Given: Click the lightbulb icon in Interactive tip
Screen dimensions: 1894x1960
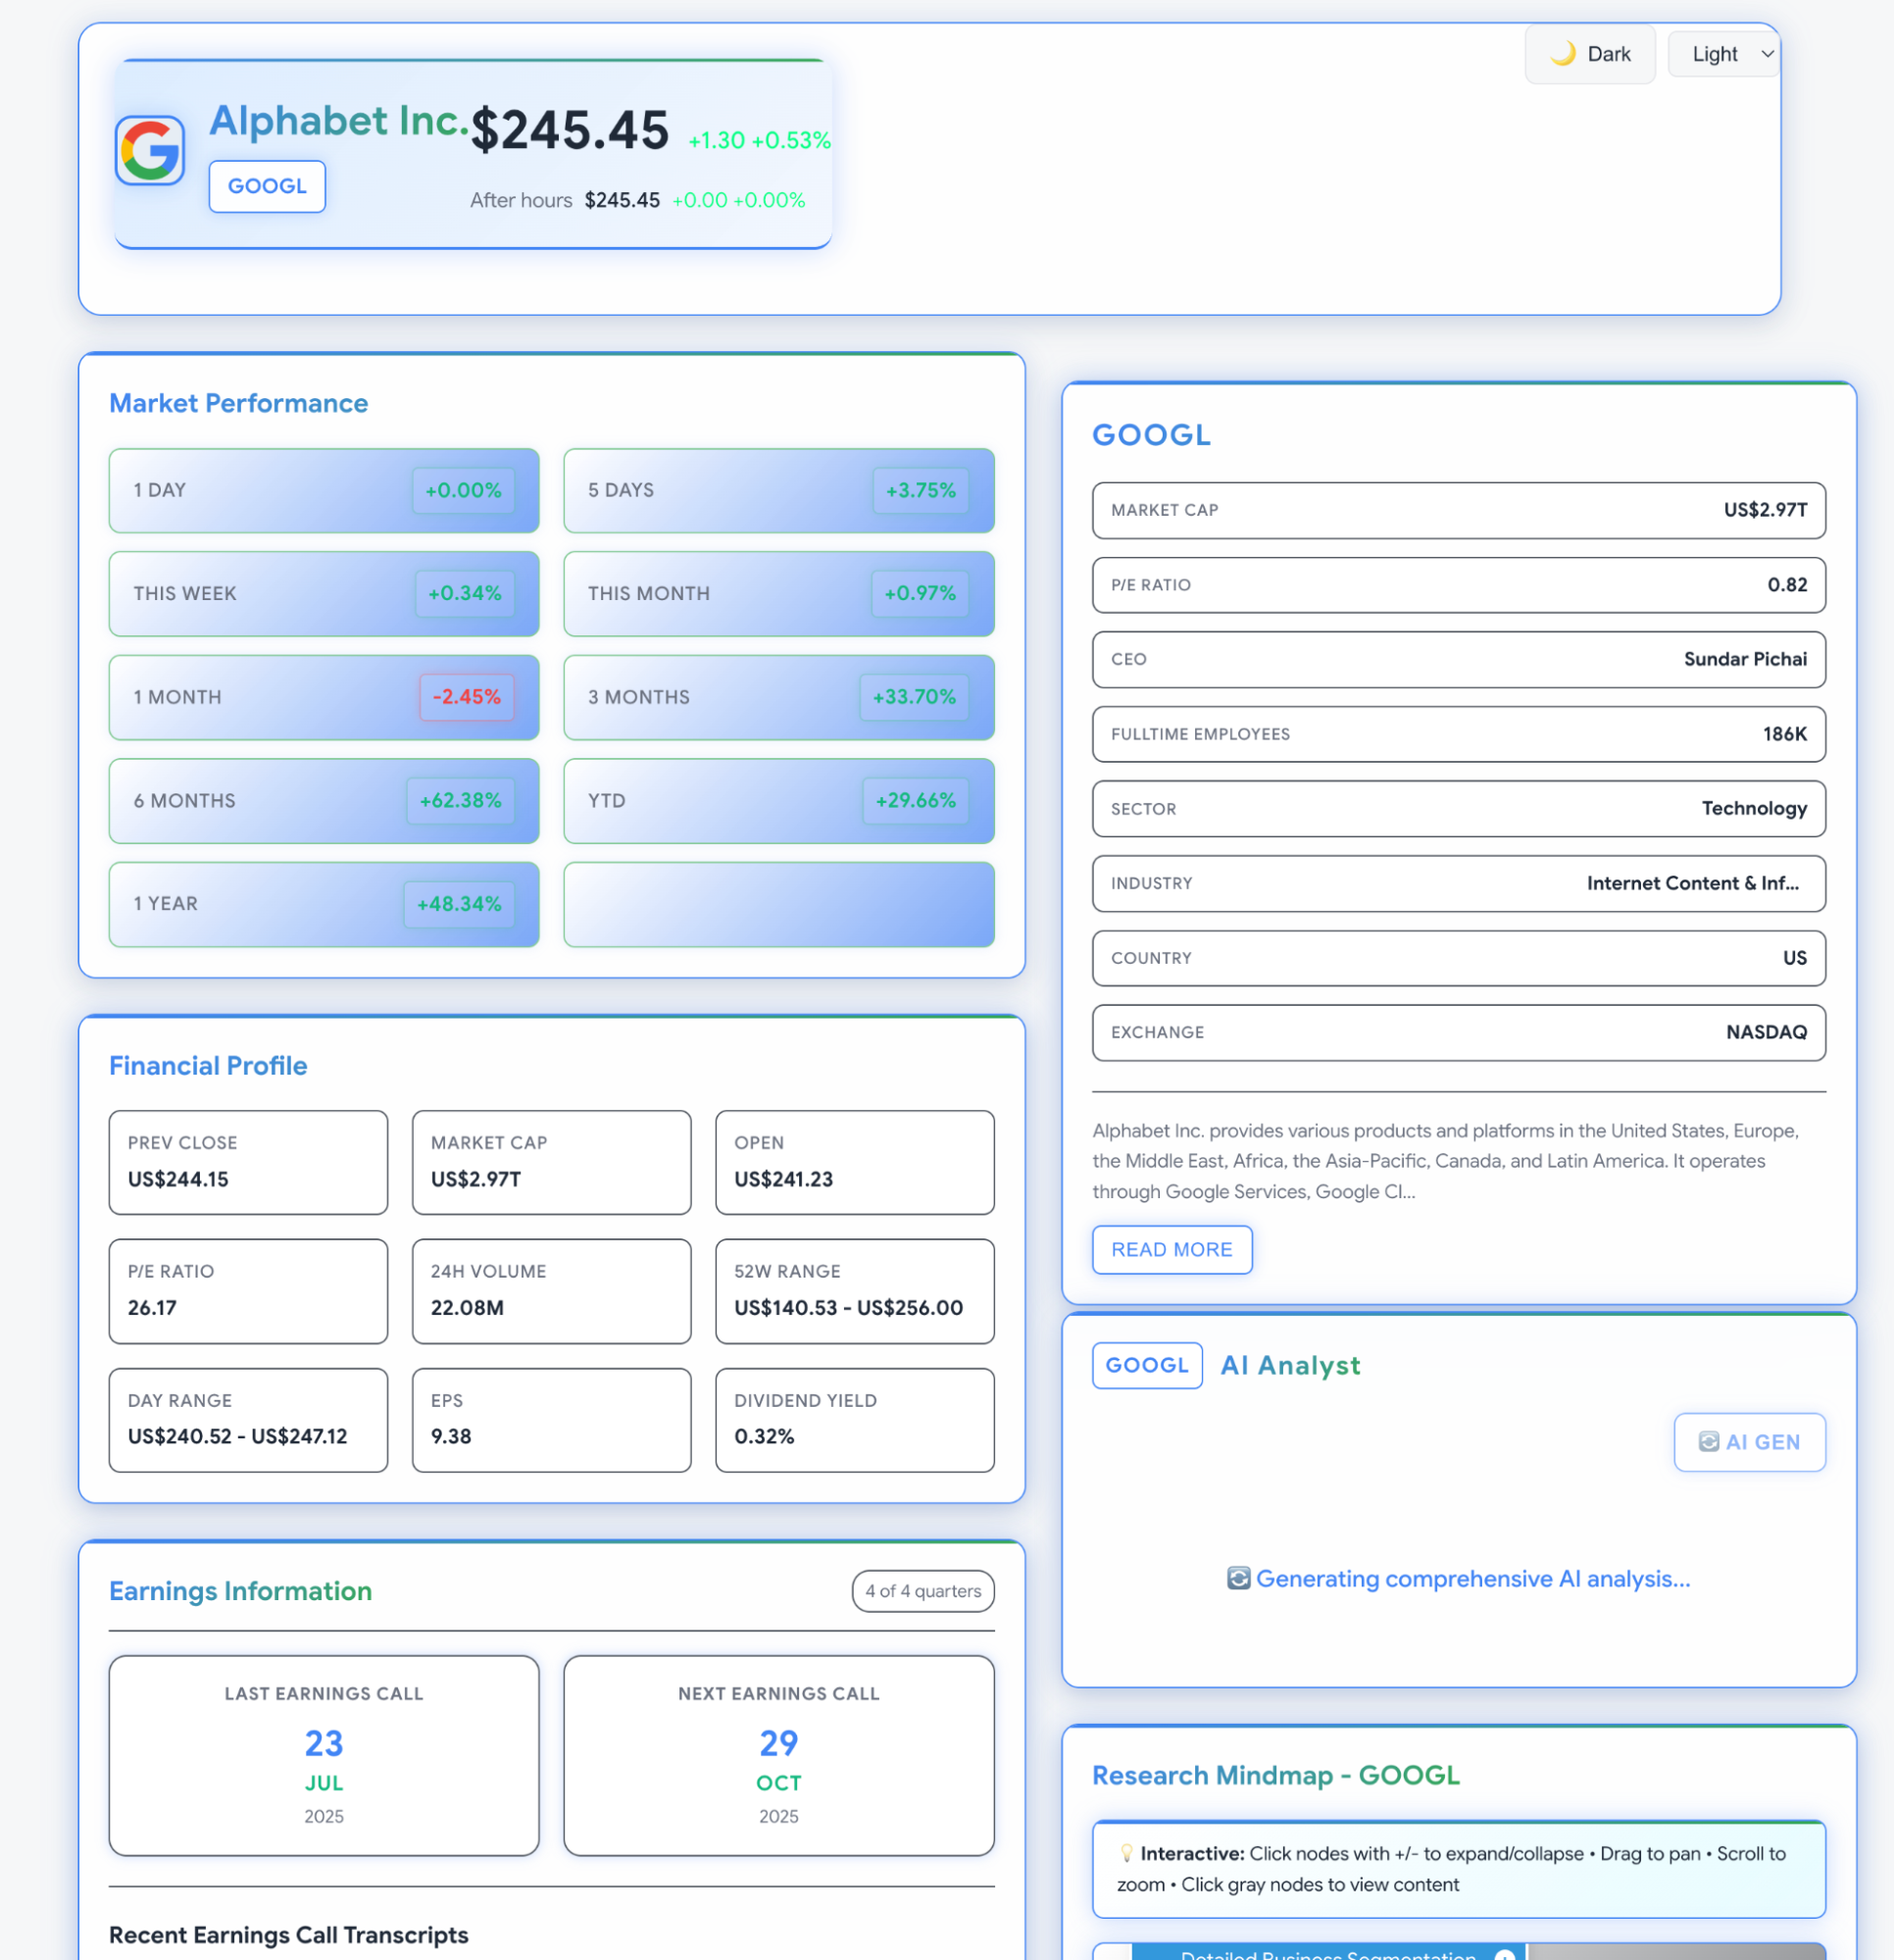Looking at the screenshot, I should [1126, 1853].
